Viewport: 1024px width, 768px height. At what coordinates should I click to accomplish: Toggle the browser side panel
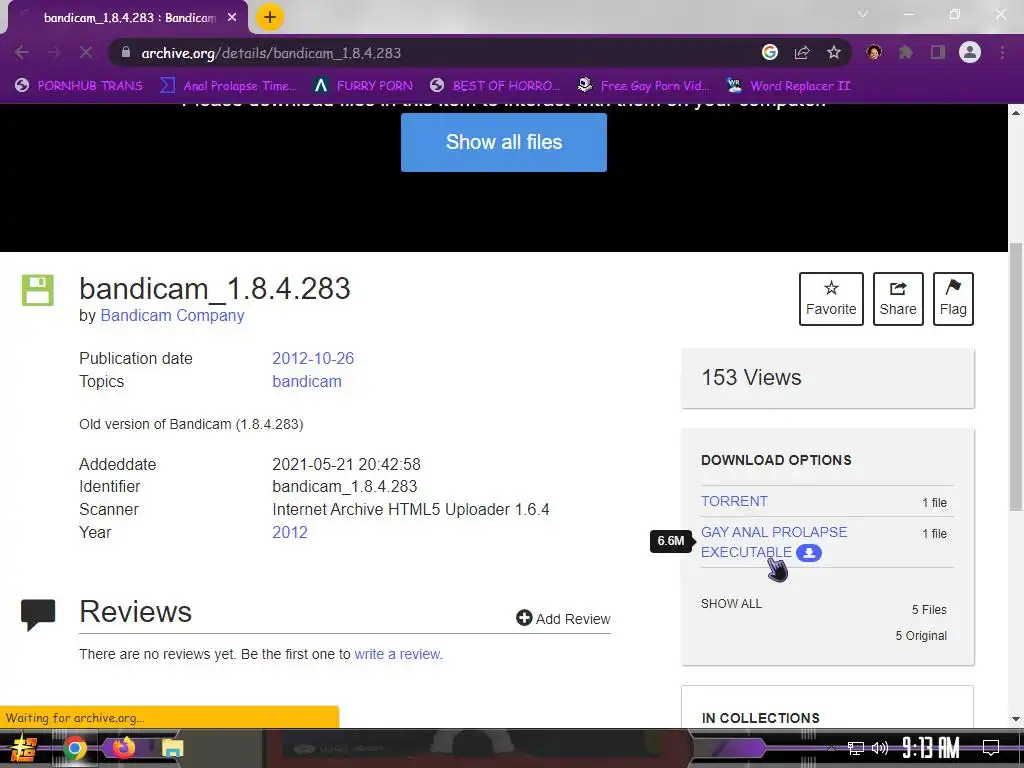point(938,52)
